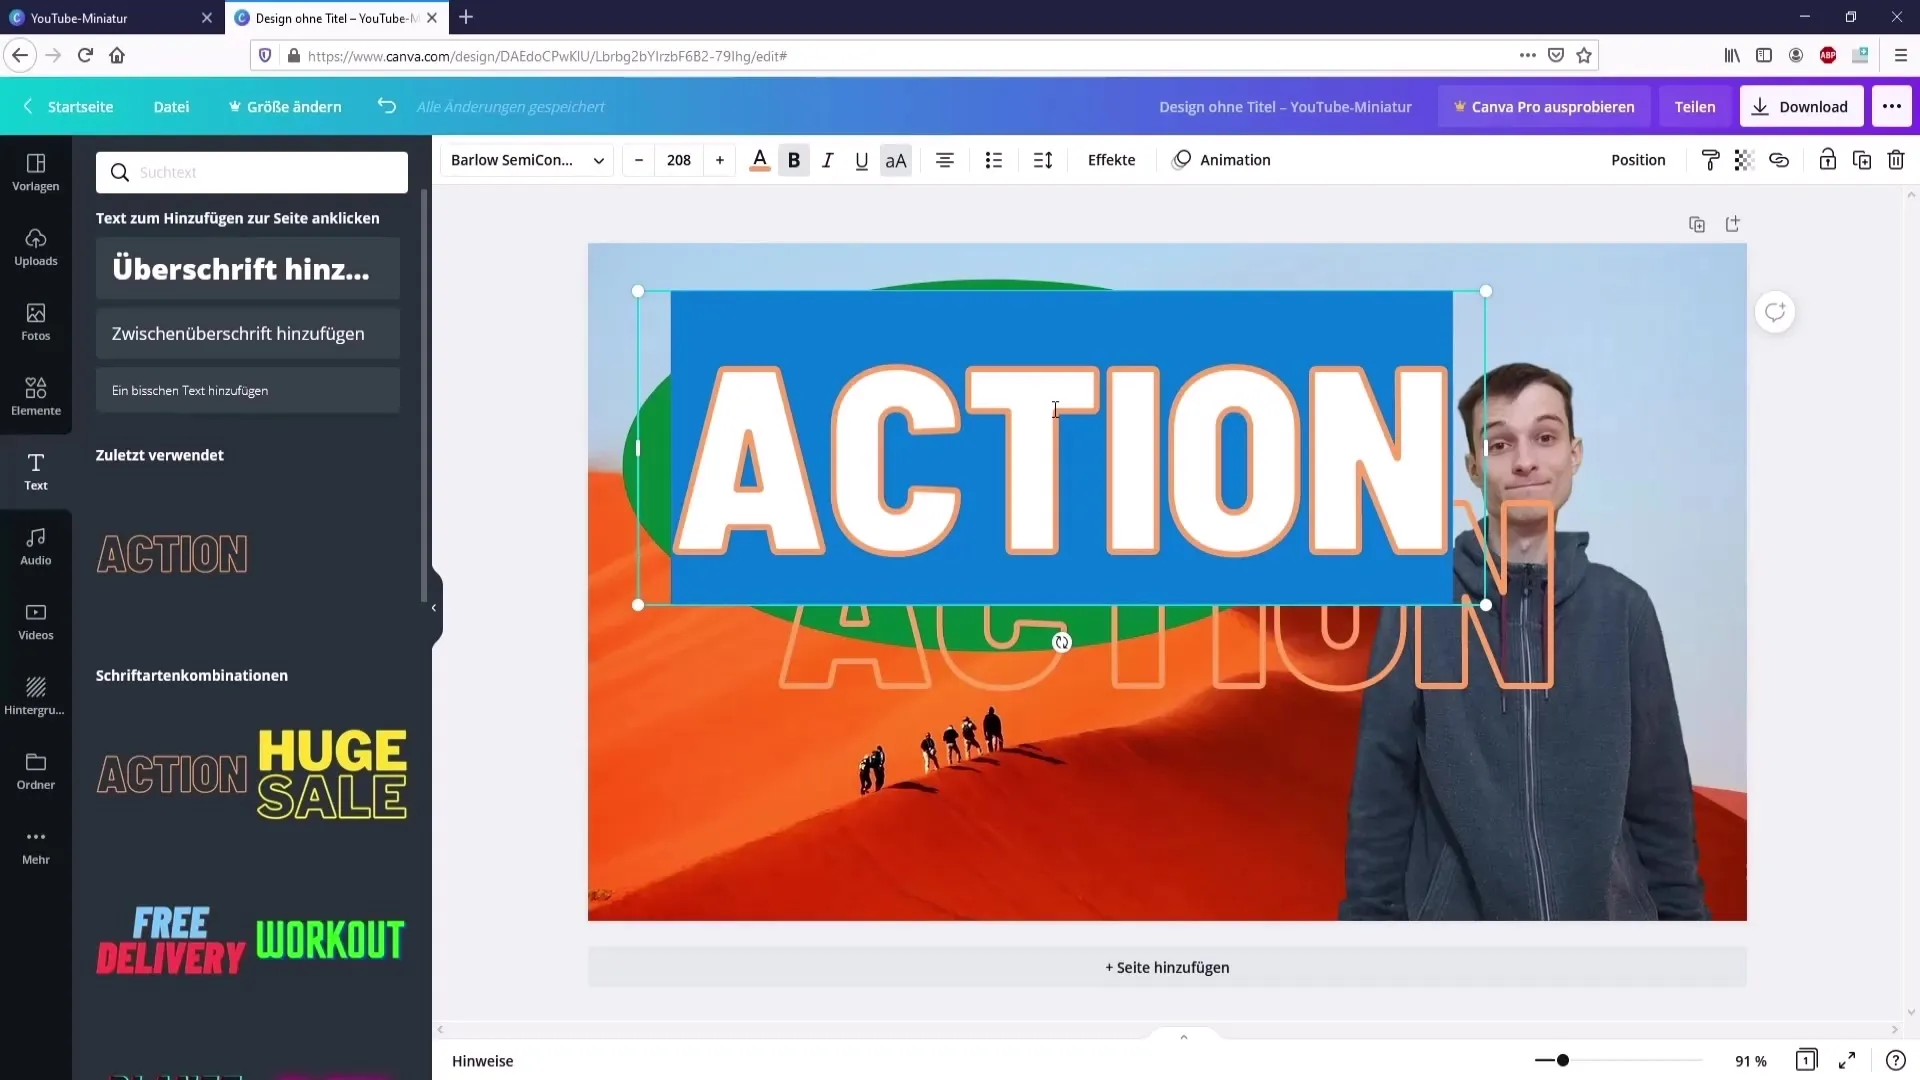Toggle uppercase aA formatting
The width and height of the screenshot is (1920, 1080).
click(x=896, y=160)
